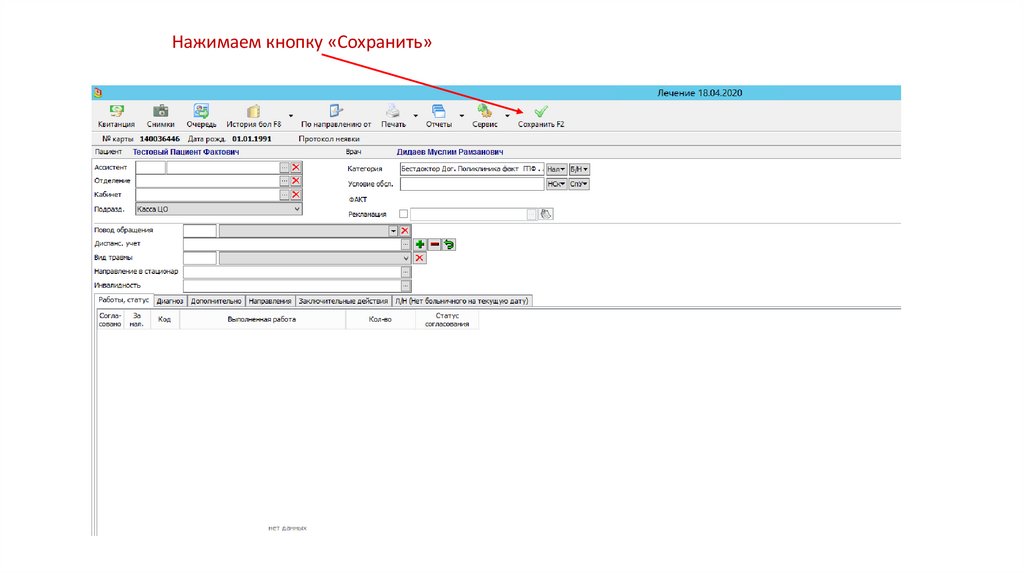
Task: Open Заключительные действия tab
Action: 344,301
